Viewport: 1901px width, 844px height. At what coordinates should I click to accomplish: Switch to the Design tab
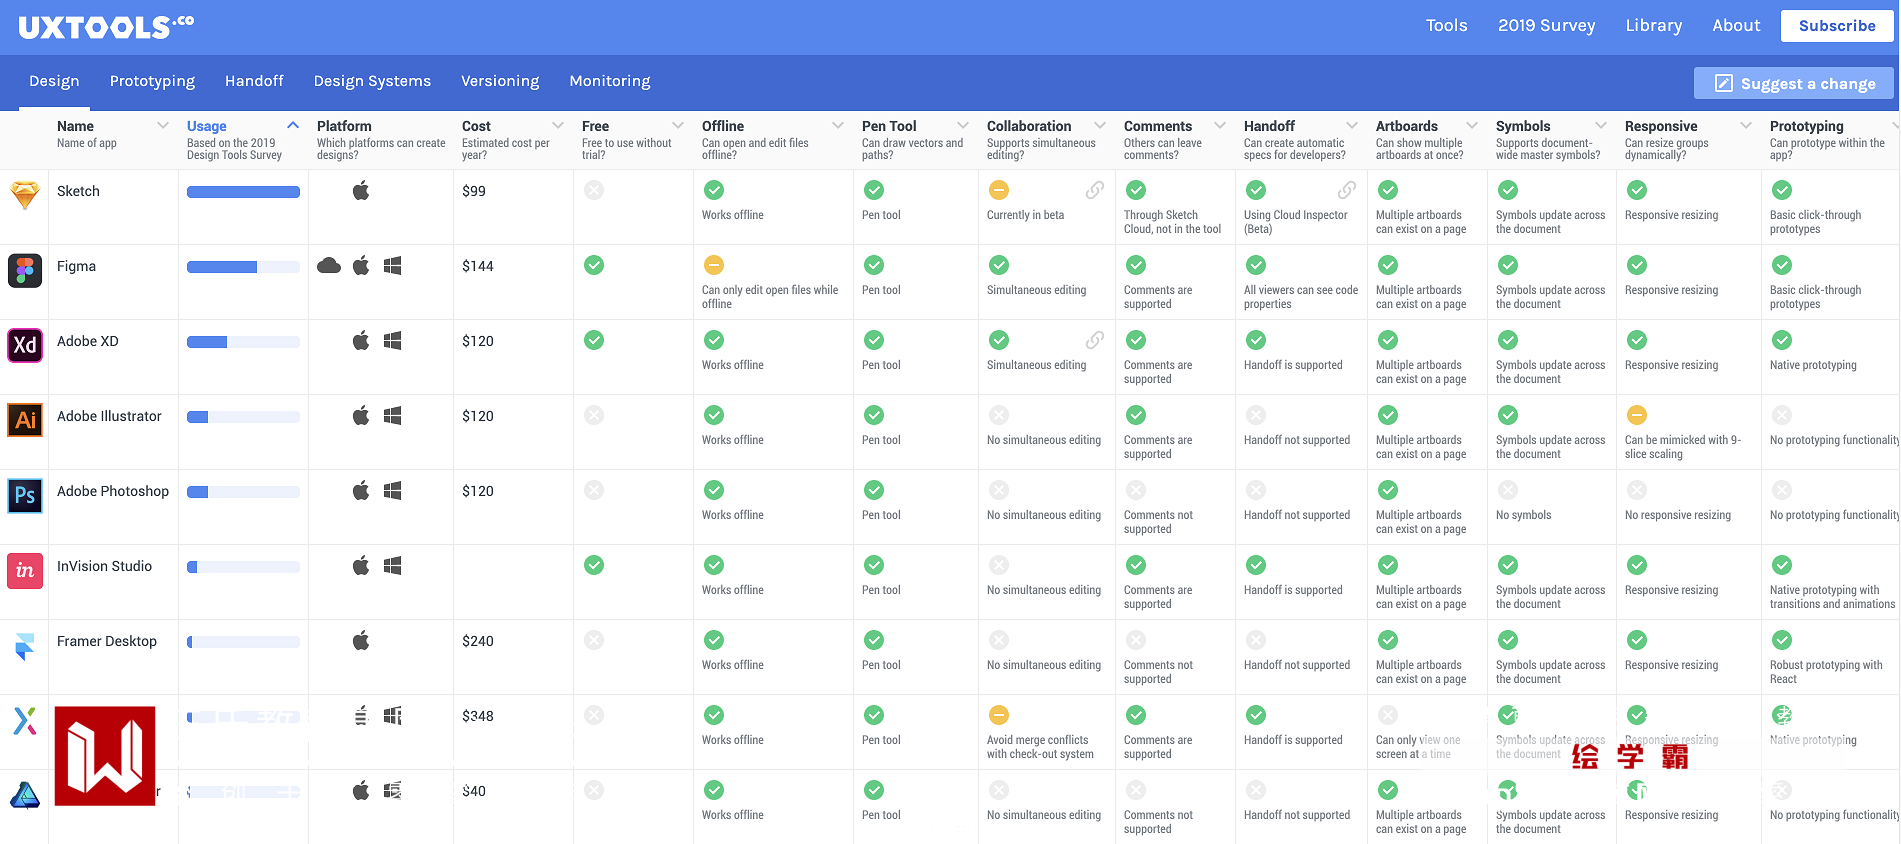54,81
